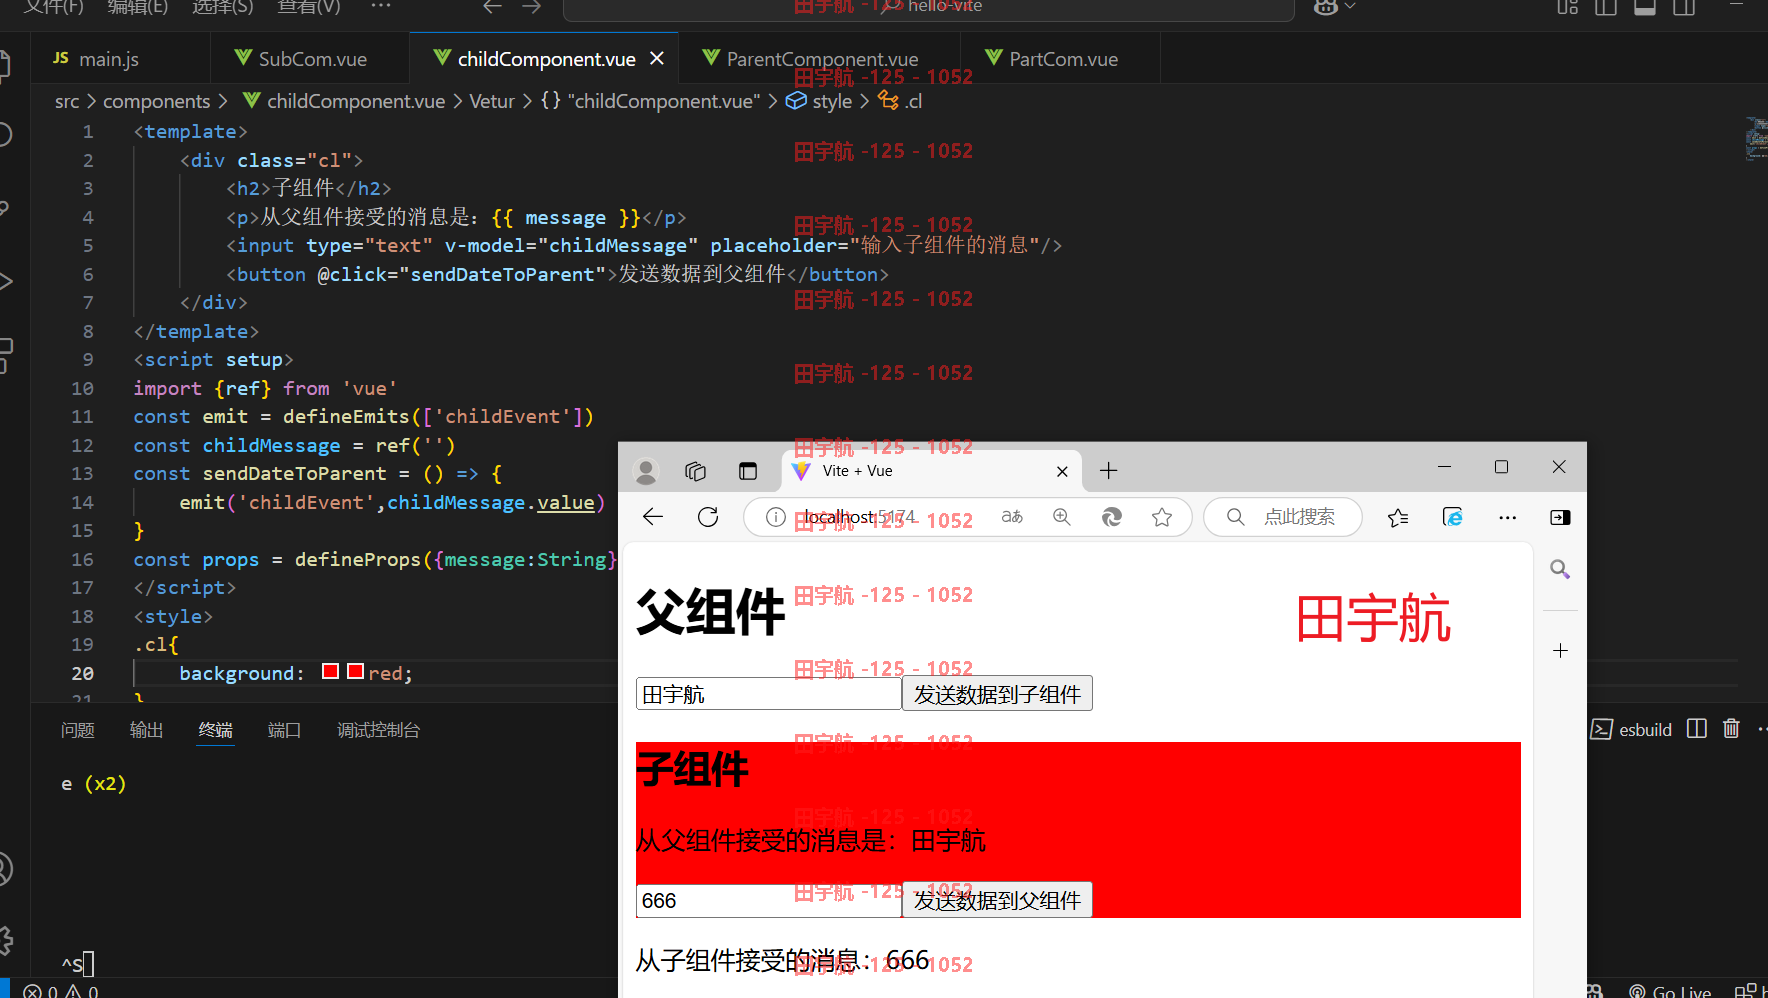Click the second red color swatch on line 20
1768x998 pixels.
(355, 671)
